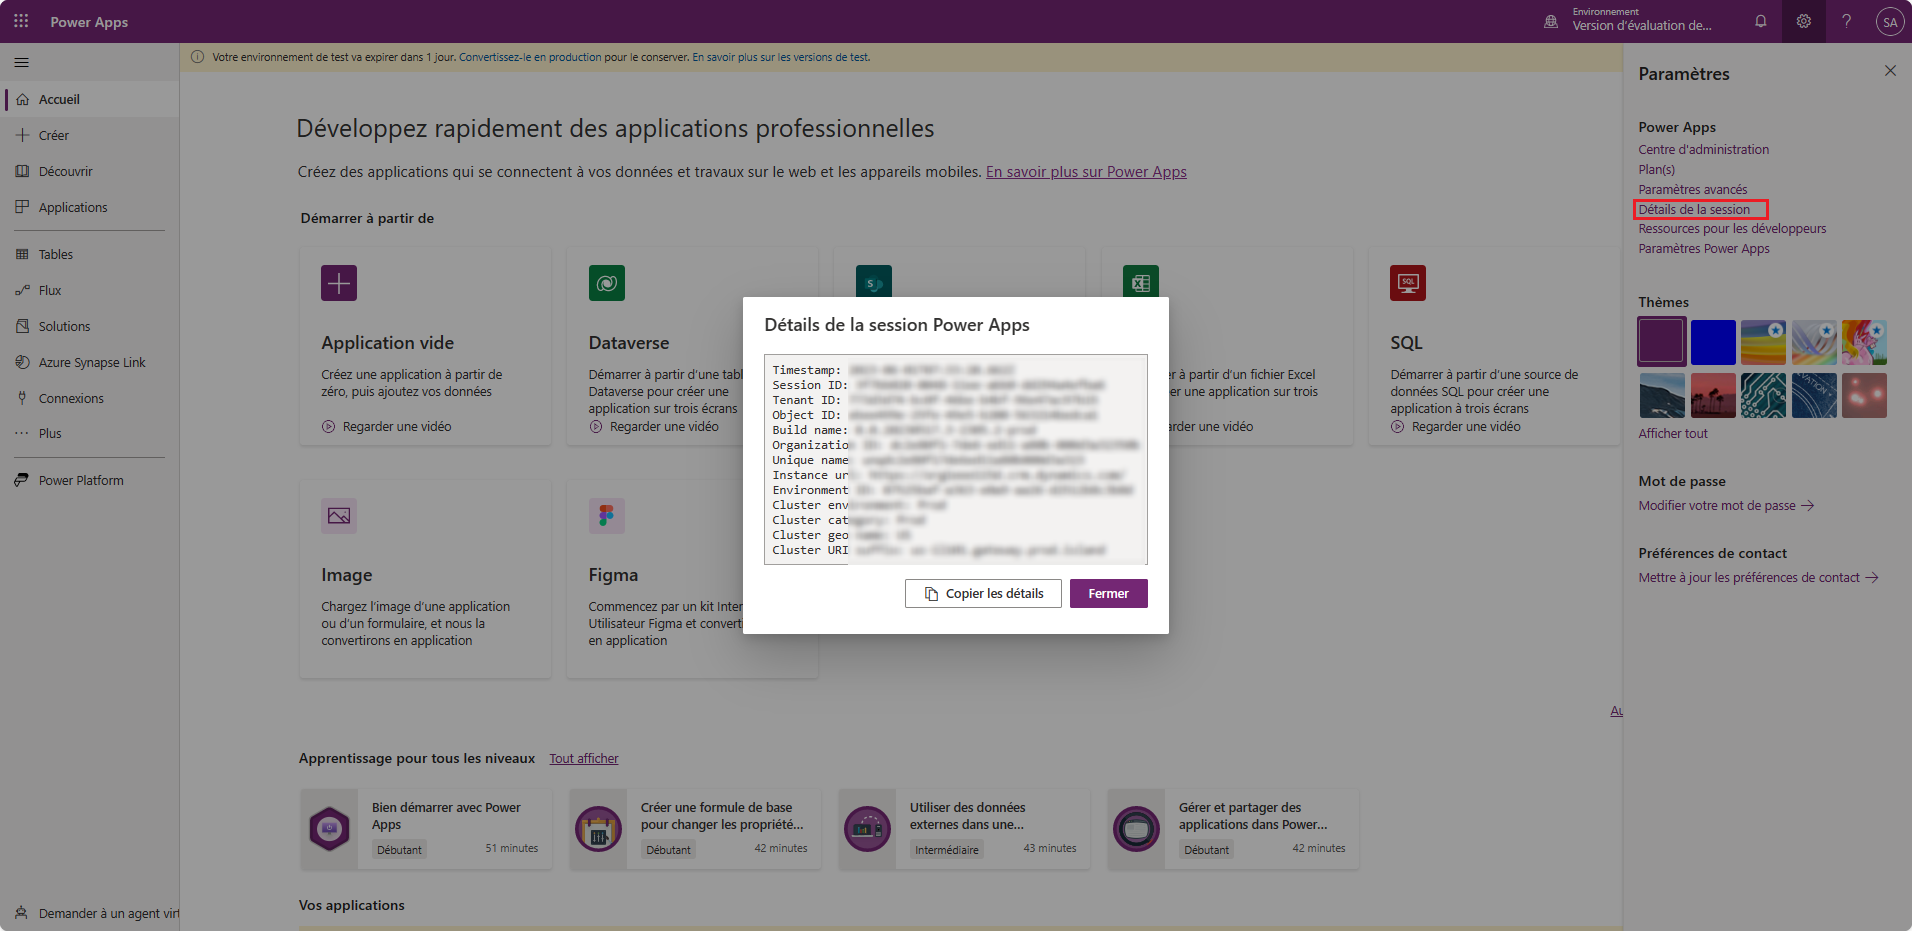This screenshot has width=1912, height=931.
Task: Open Gérer et partager des applications module
Action: pyautogui.click(x=1233, y=828)
